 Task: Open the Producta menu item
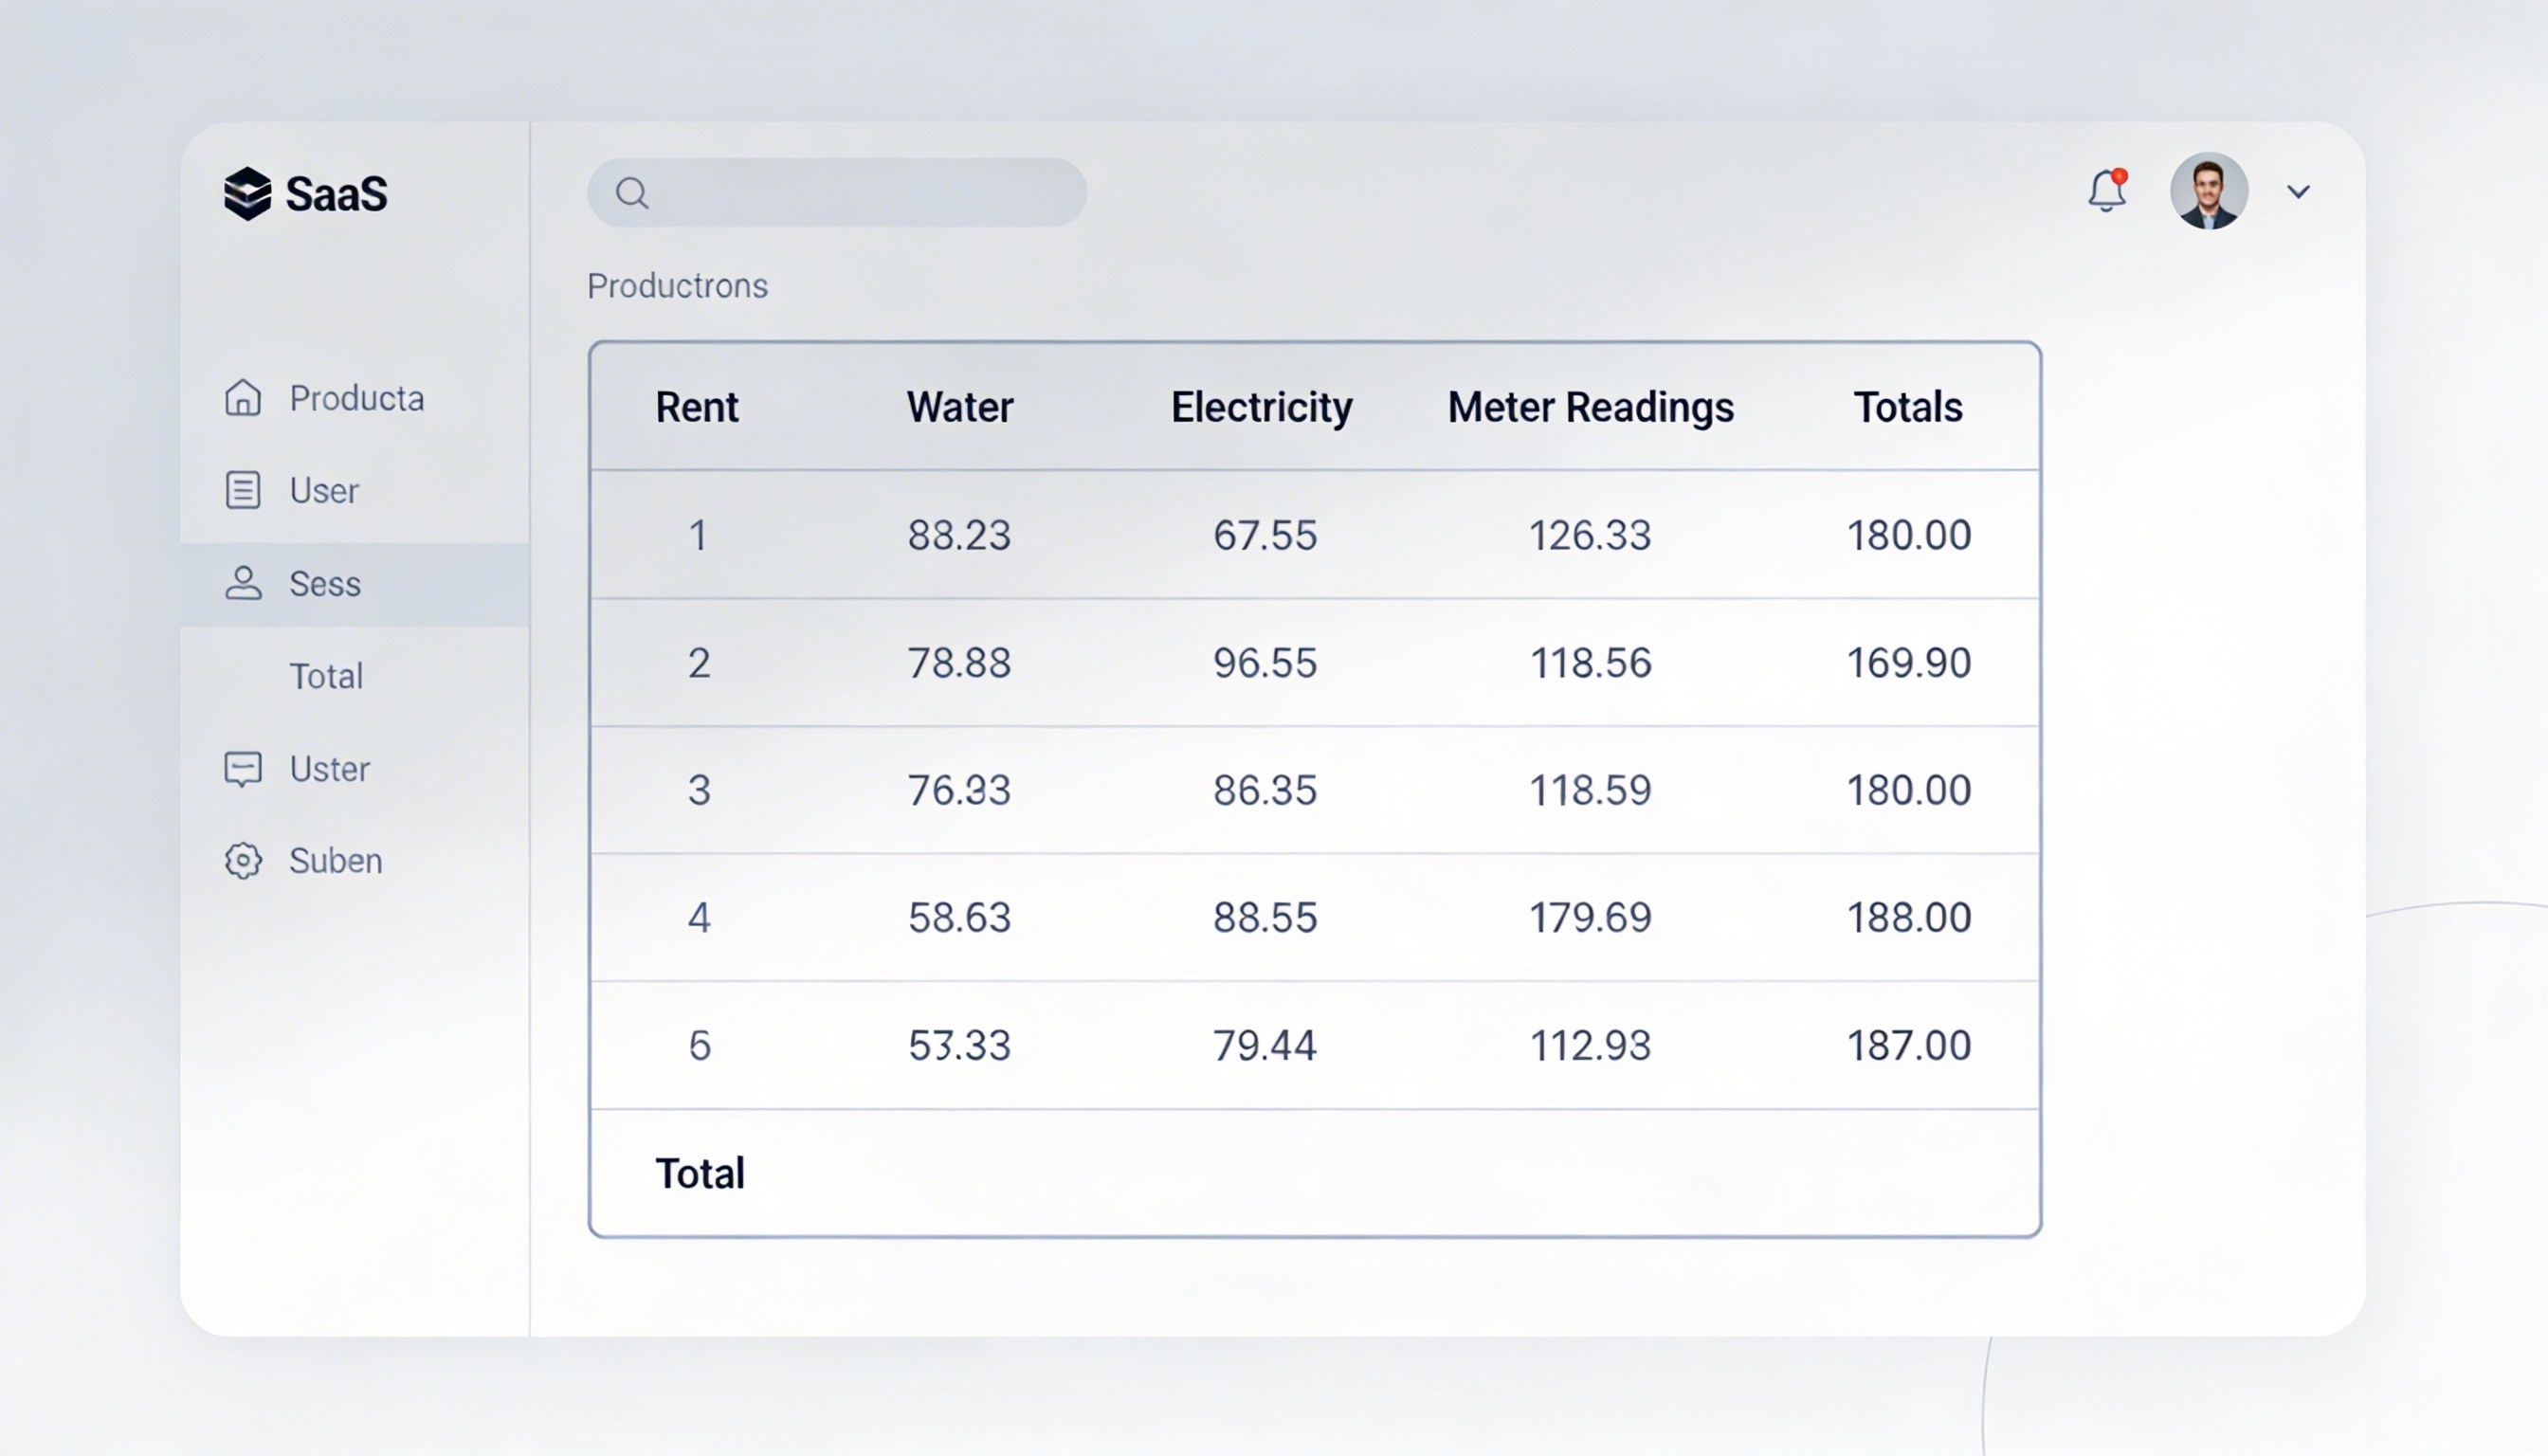356,398
